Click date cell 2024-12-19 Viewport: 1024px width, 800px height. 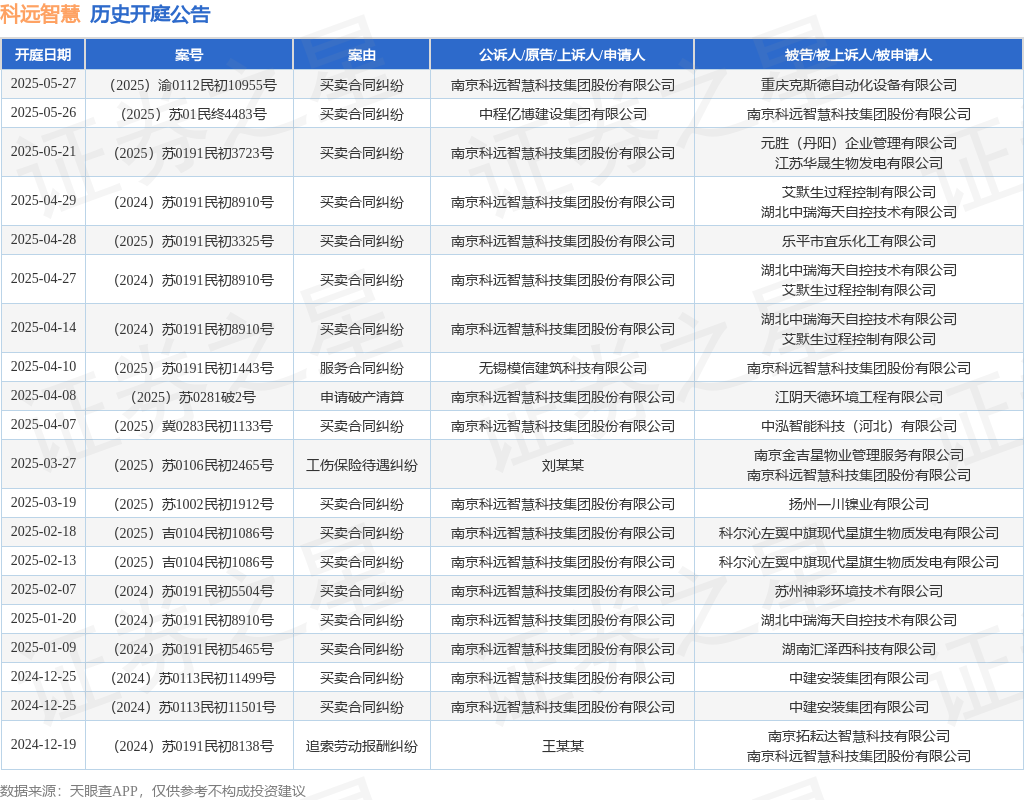point(43,744)
